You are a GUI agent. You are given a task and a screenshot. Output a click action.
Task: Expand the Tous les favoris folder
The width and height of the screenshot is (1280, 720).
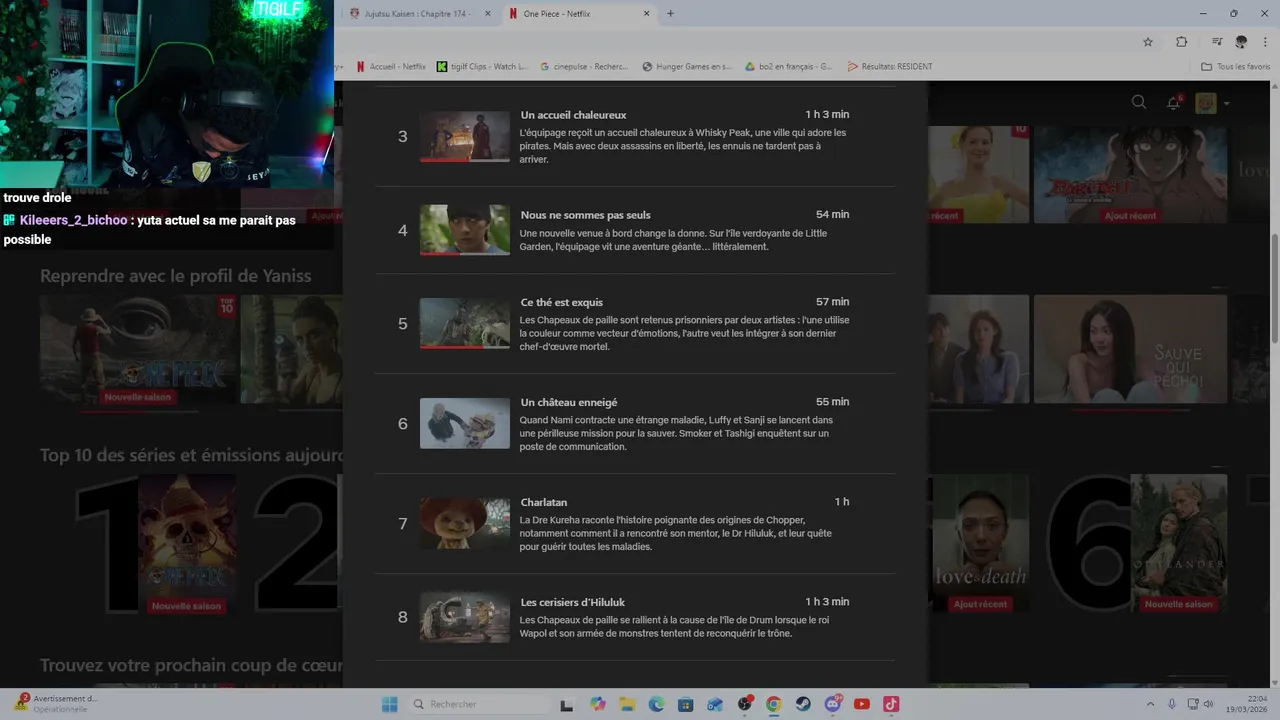(x=1236, y=67)
